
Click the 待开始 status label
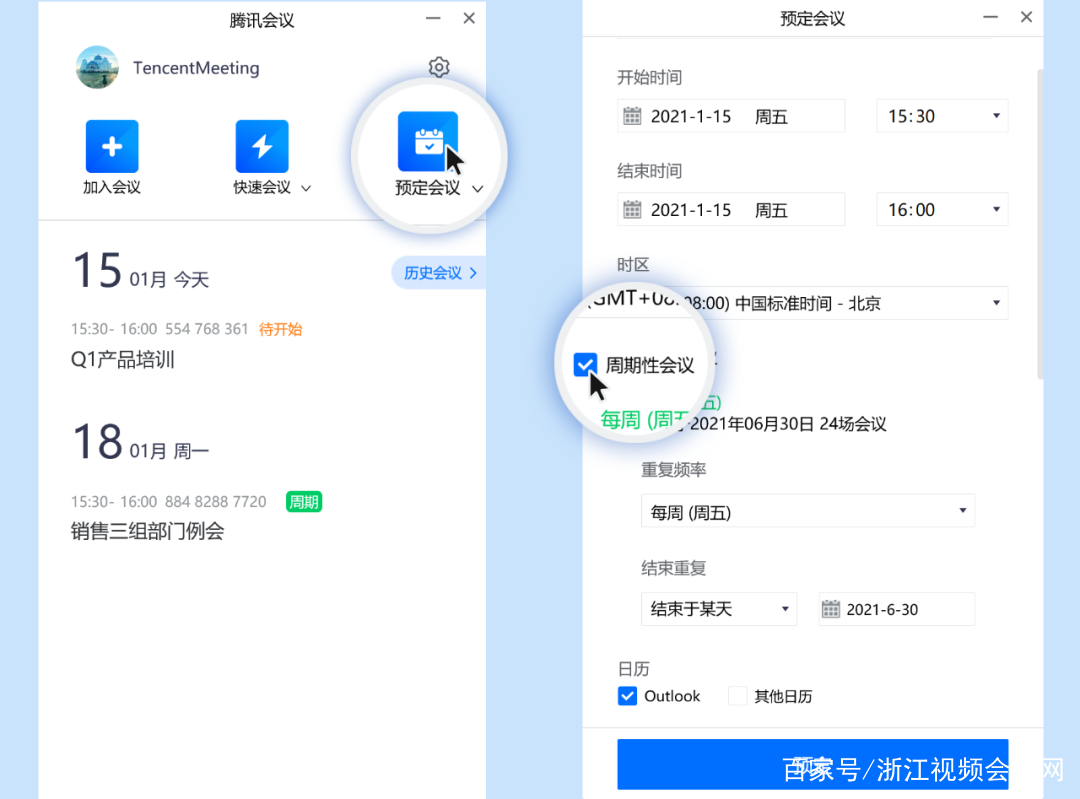(280, 329)
